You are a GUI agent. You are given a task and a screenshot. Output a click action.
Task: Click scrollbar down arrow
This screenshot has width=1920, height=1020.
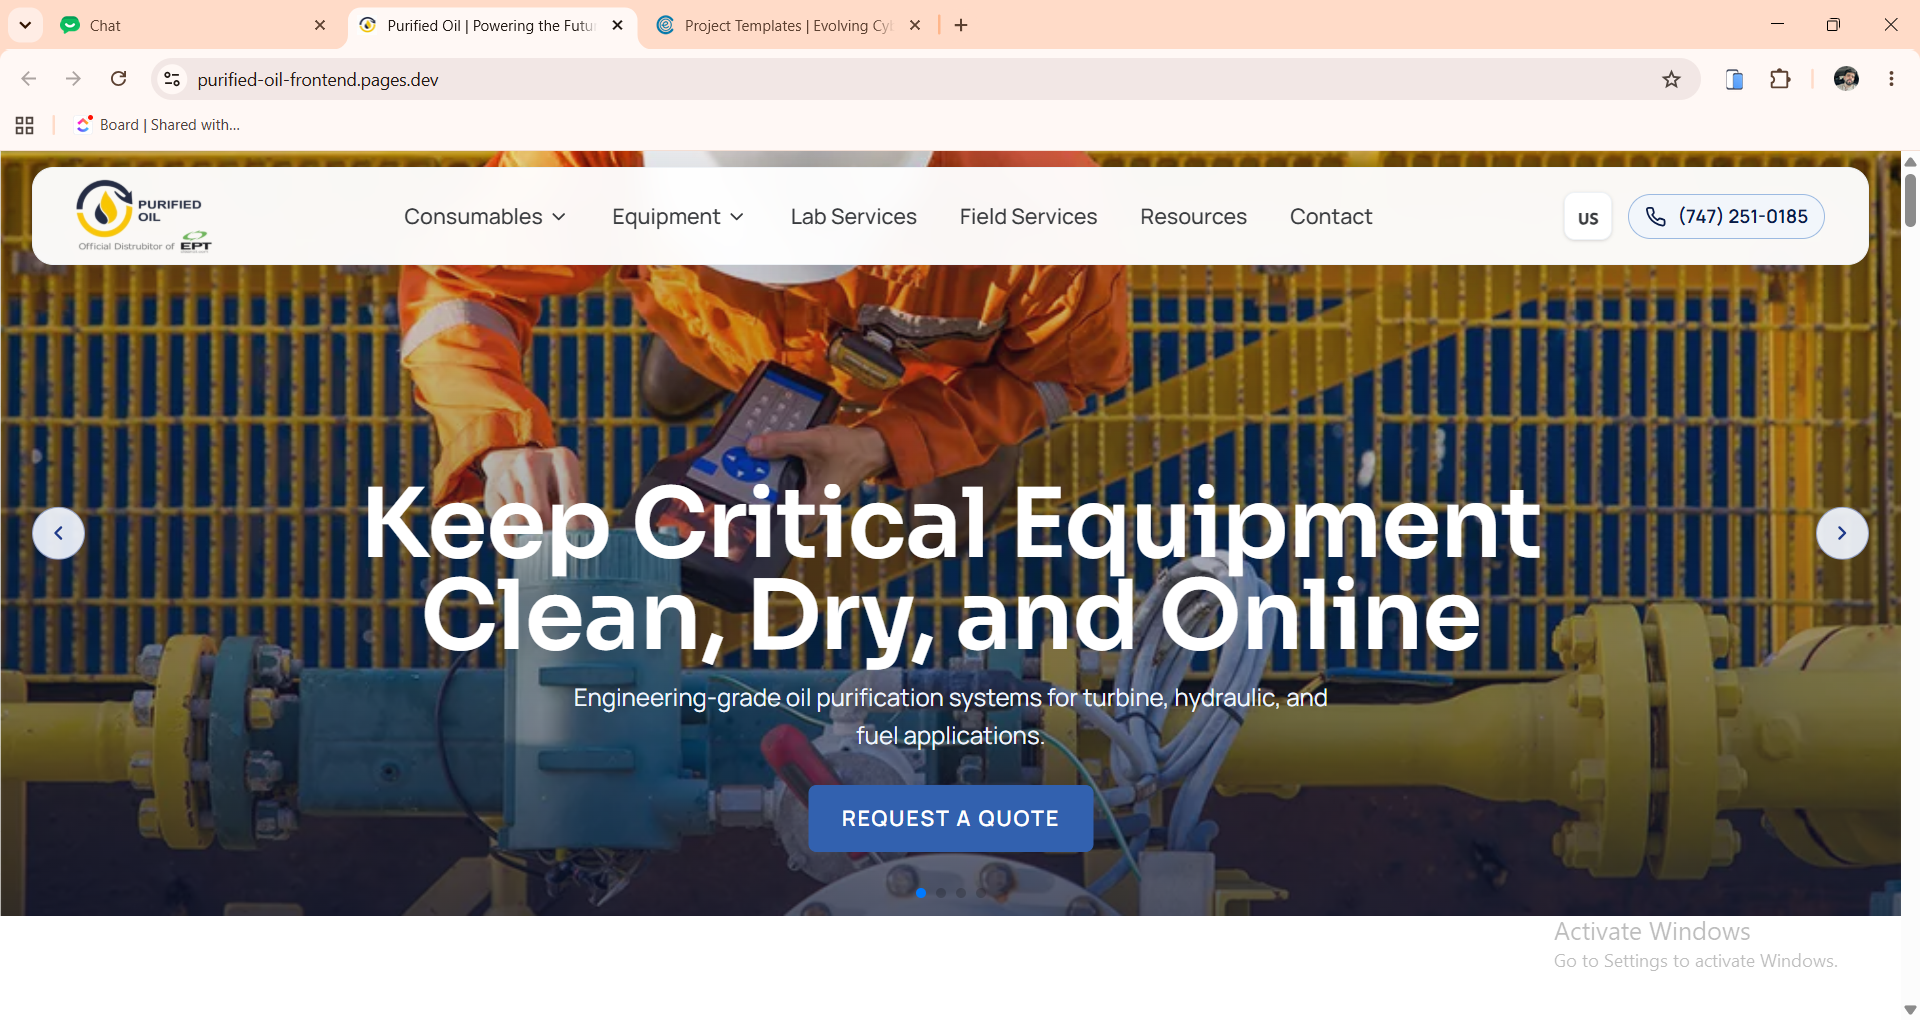(1910, 1010)
